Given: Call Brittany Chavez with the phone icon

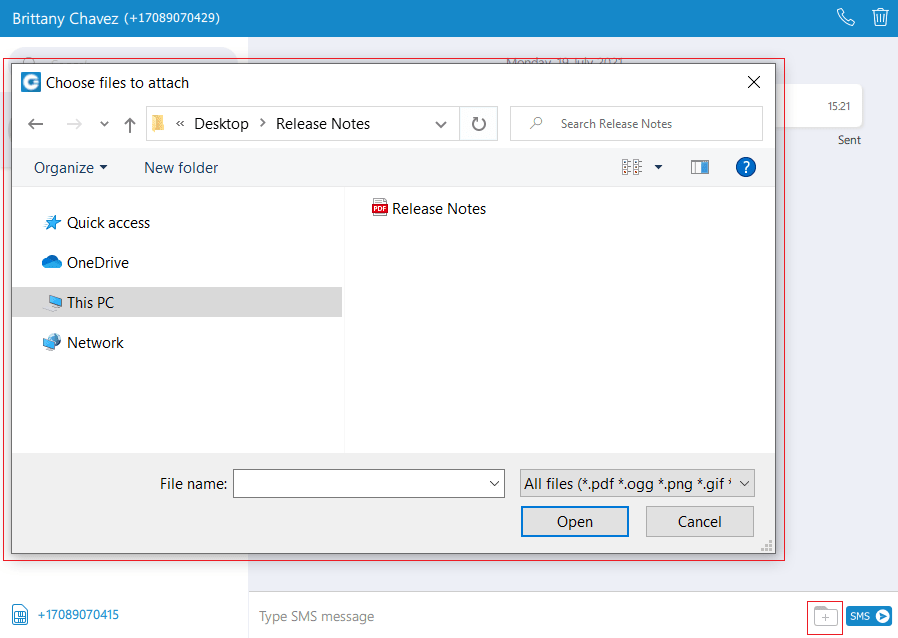Looking at the screenshot, I should click(845, 17).
